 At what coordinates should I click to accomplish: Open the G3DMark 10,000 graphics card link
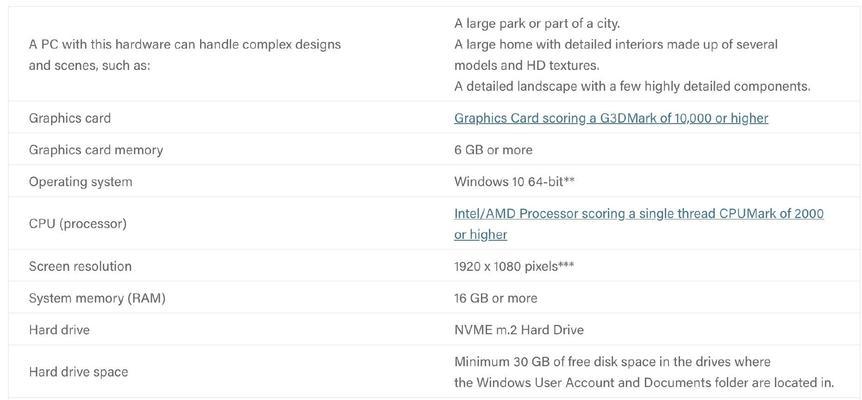611,118
